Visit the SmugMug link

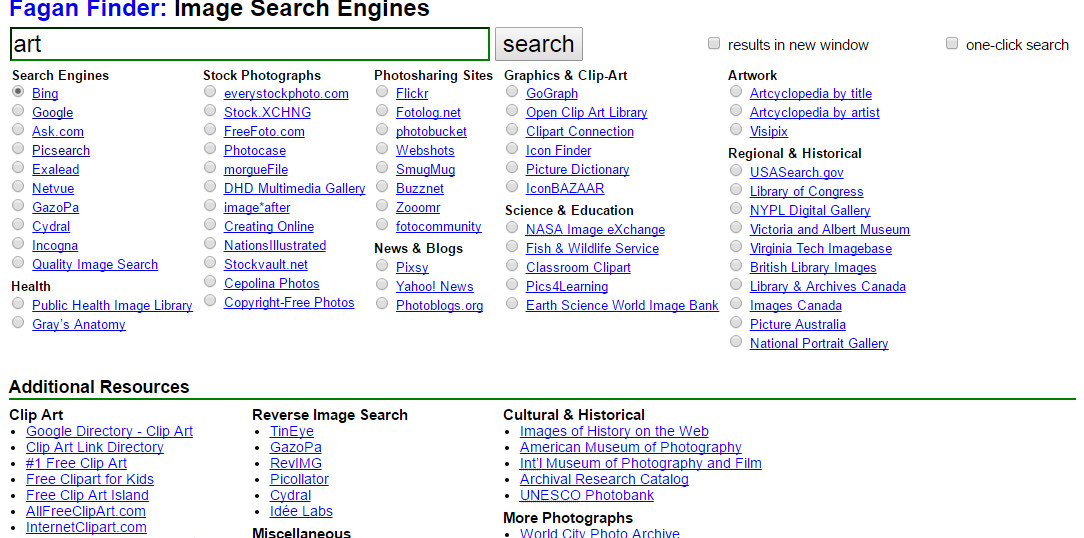[426, 169]
